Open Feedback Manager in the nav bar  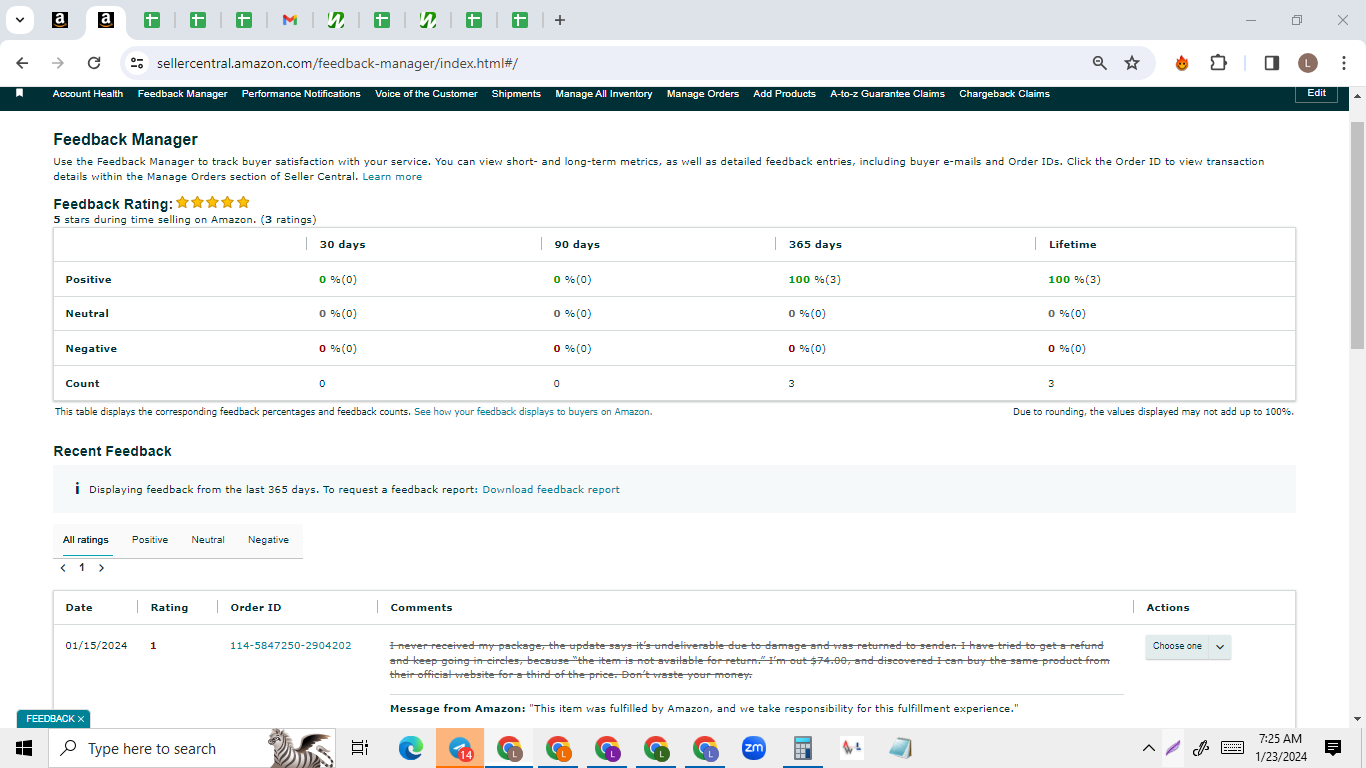[183, 94]
